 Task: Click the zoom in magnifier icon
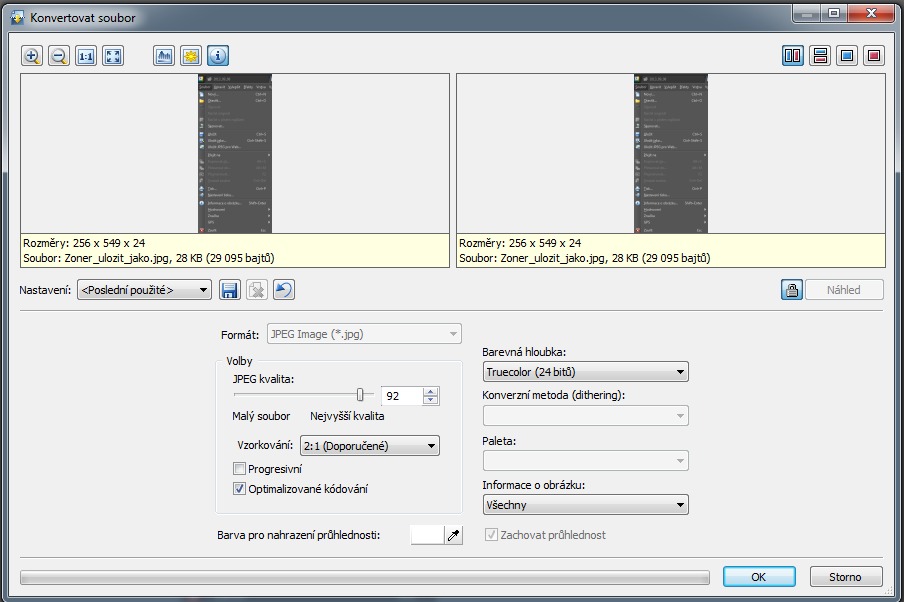click(x=32, y=56)
